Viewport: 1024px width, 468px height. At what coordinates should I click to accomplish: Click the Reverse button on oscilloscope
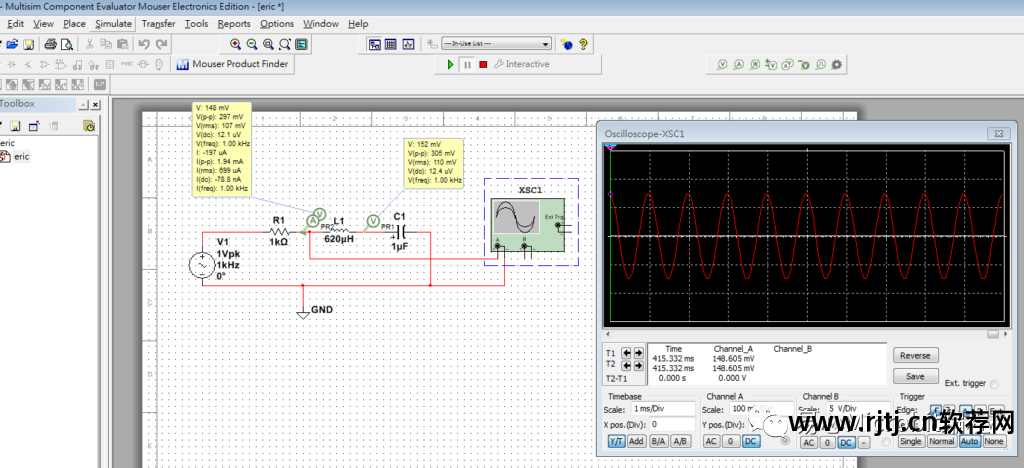(x=914, y=355)
